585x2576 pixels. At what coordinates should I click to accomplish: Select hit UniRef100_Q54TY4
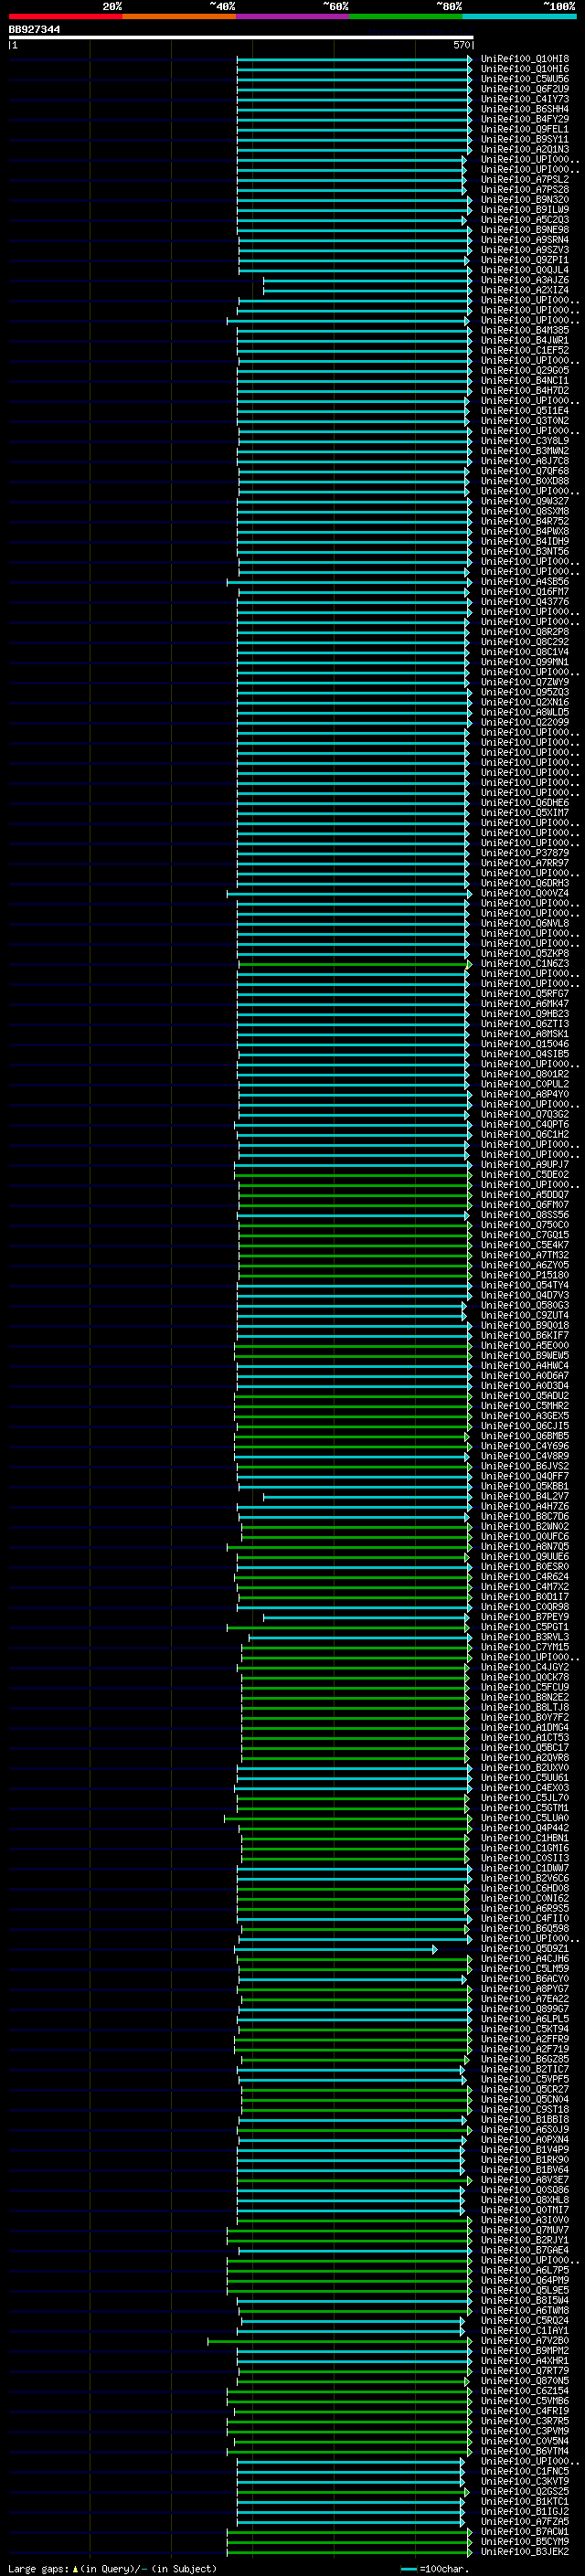[x=525, y=1285]
